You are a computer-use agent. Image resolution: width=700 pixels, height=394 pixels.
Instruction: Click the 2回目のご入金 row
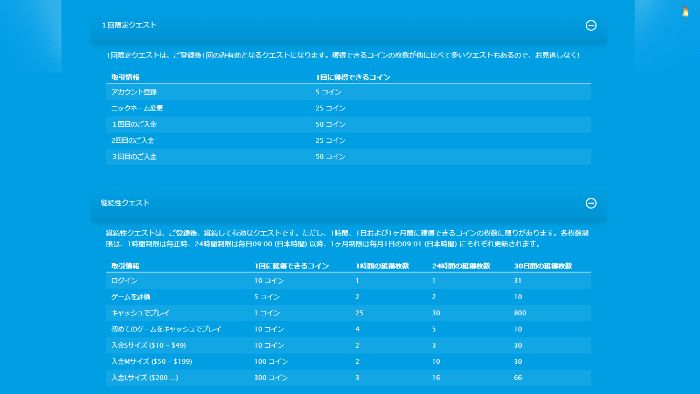click(348, 141)
